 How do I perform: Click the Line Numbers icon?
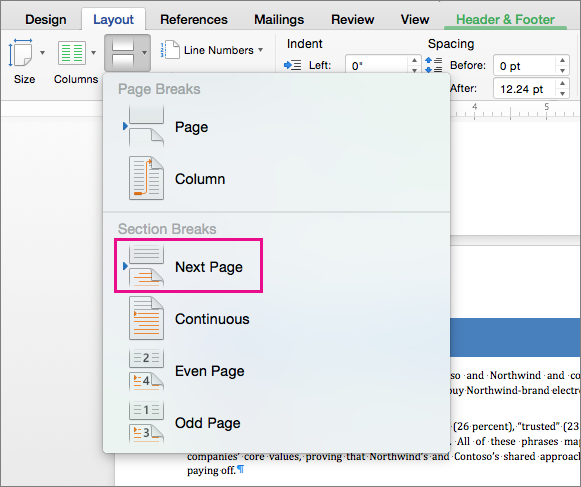(170, 50)
